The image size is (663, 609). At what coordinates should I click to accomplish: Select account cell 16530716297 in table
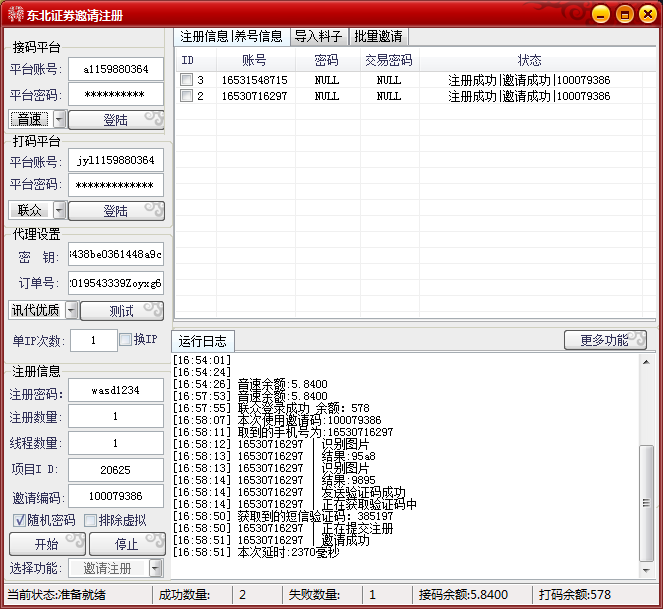pos(255,96)
